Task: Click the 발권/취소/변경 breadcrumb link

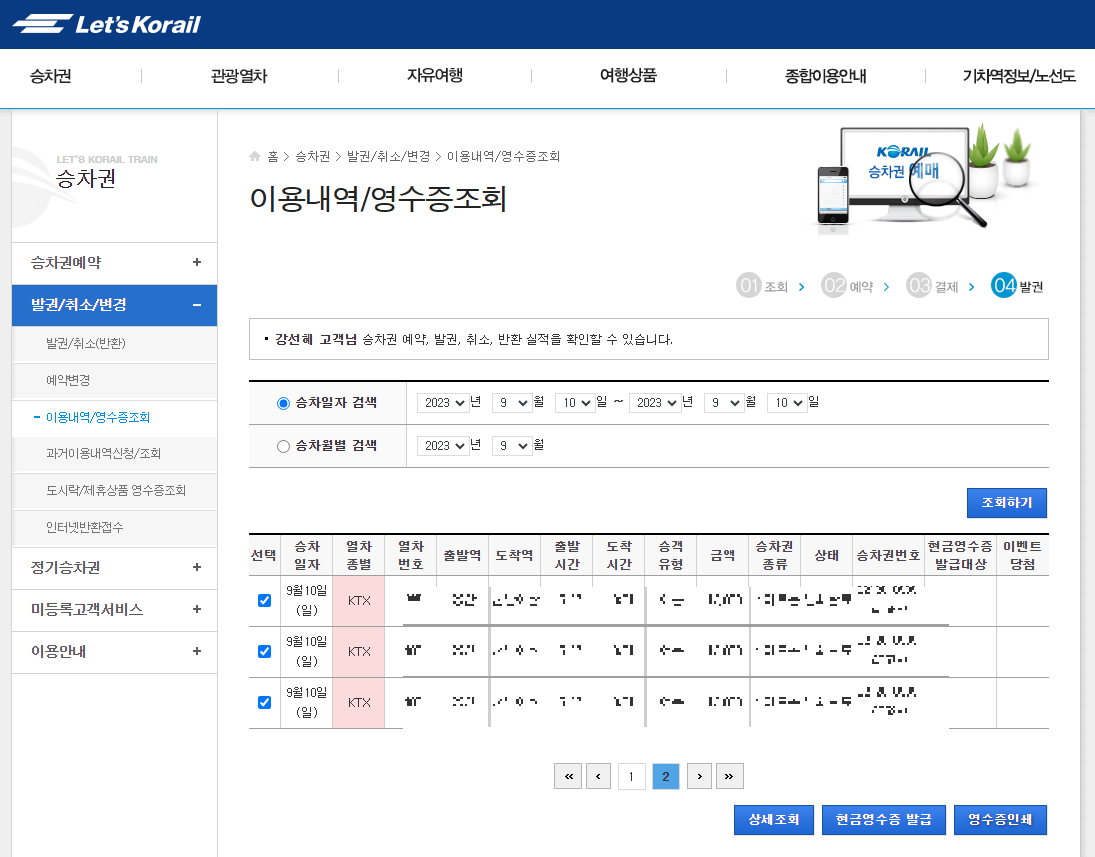Action: click(x=388, y=156)
